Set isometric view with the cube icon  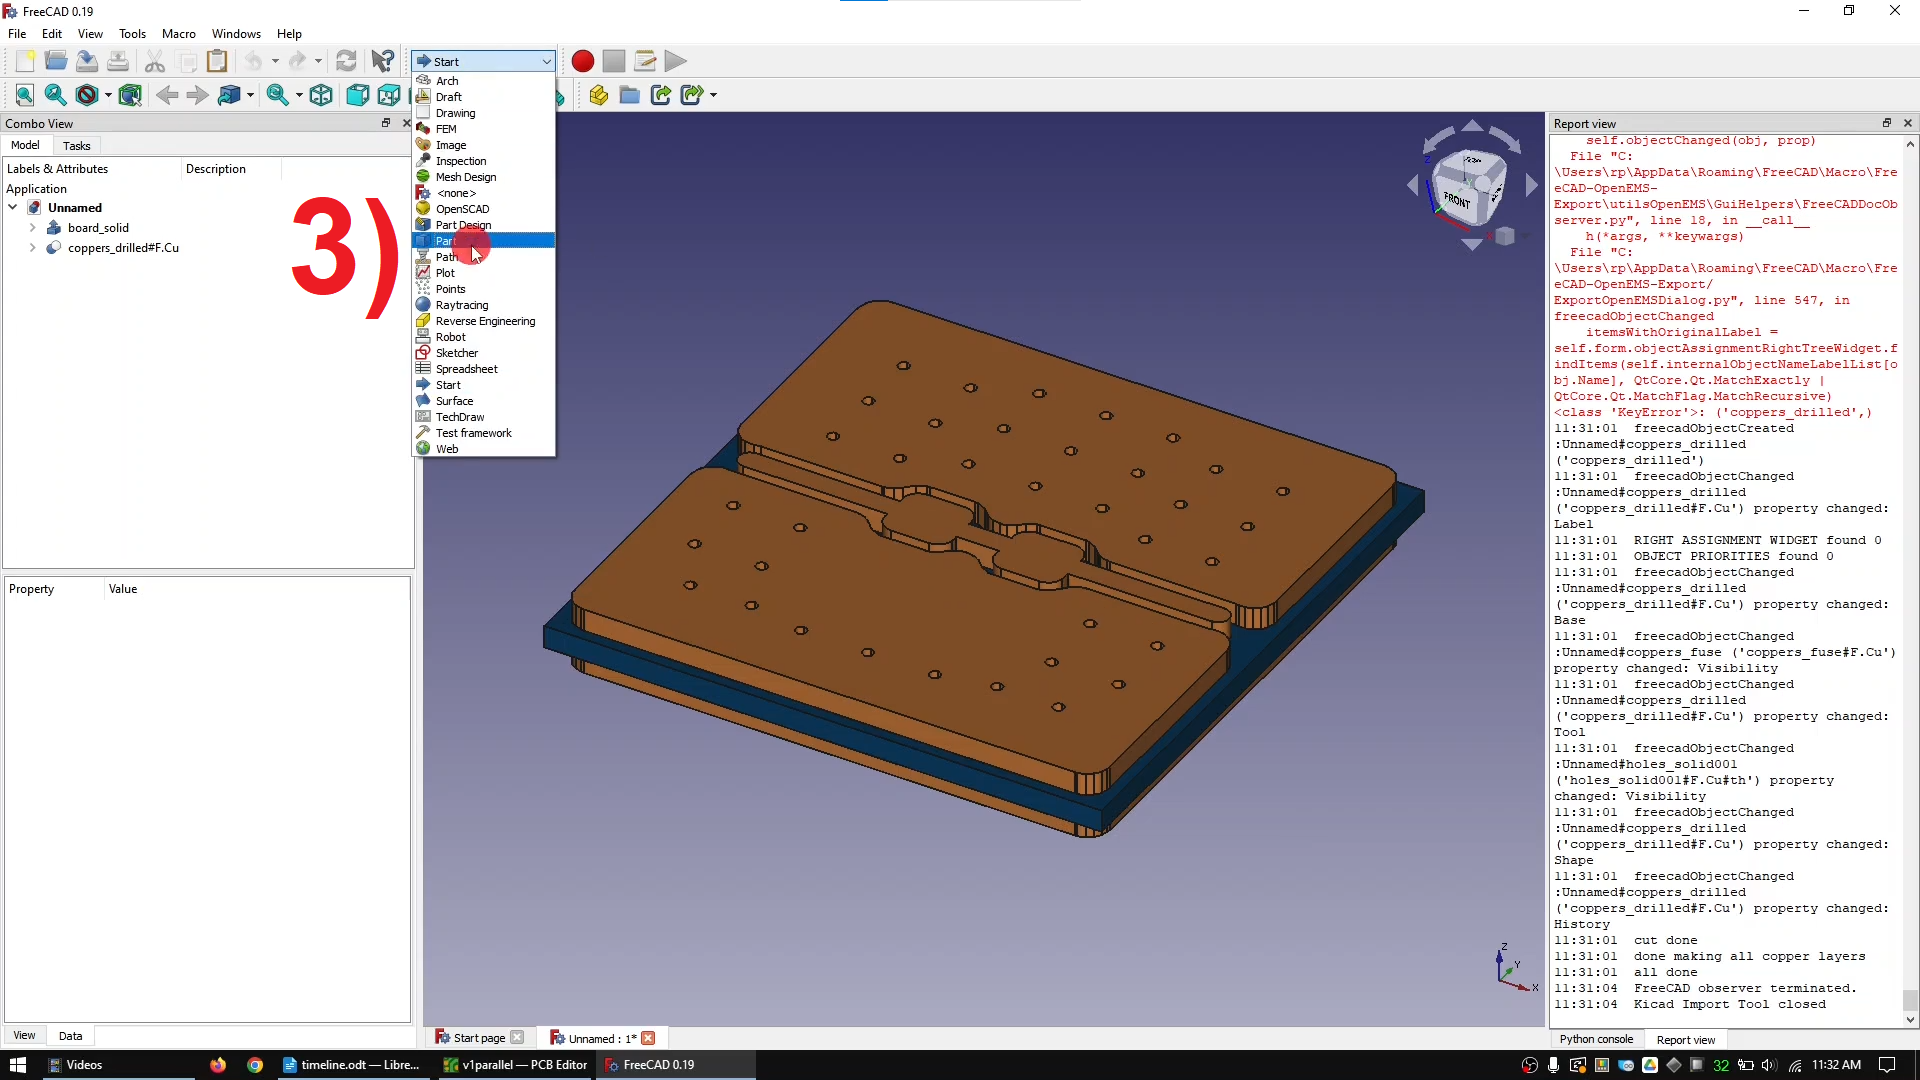coord(321,95)
